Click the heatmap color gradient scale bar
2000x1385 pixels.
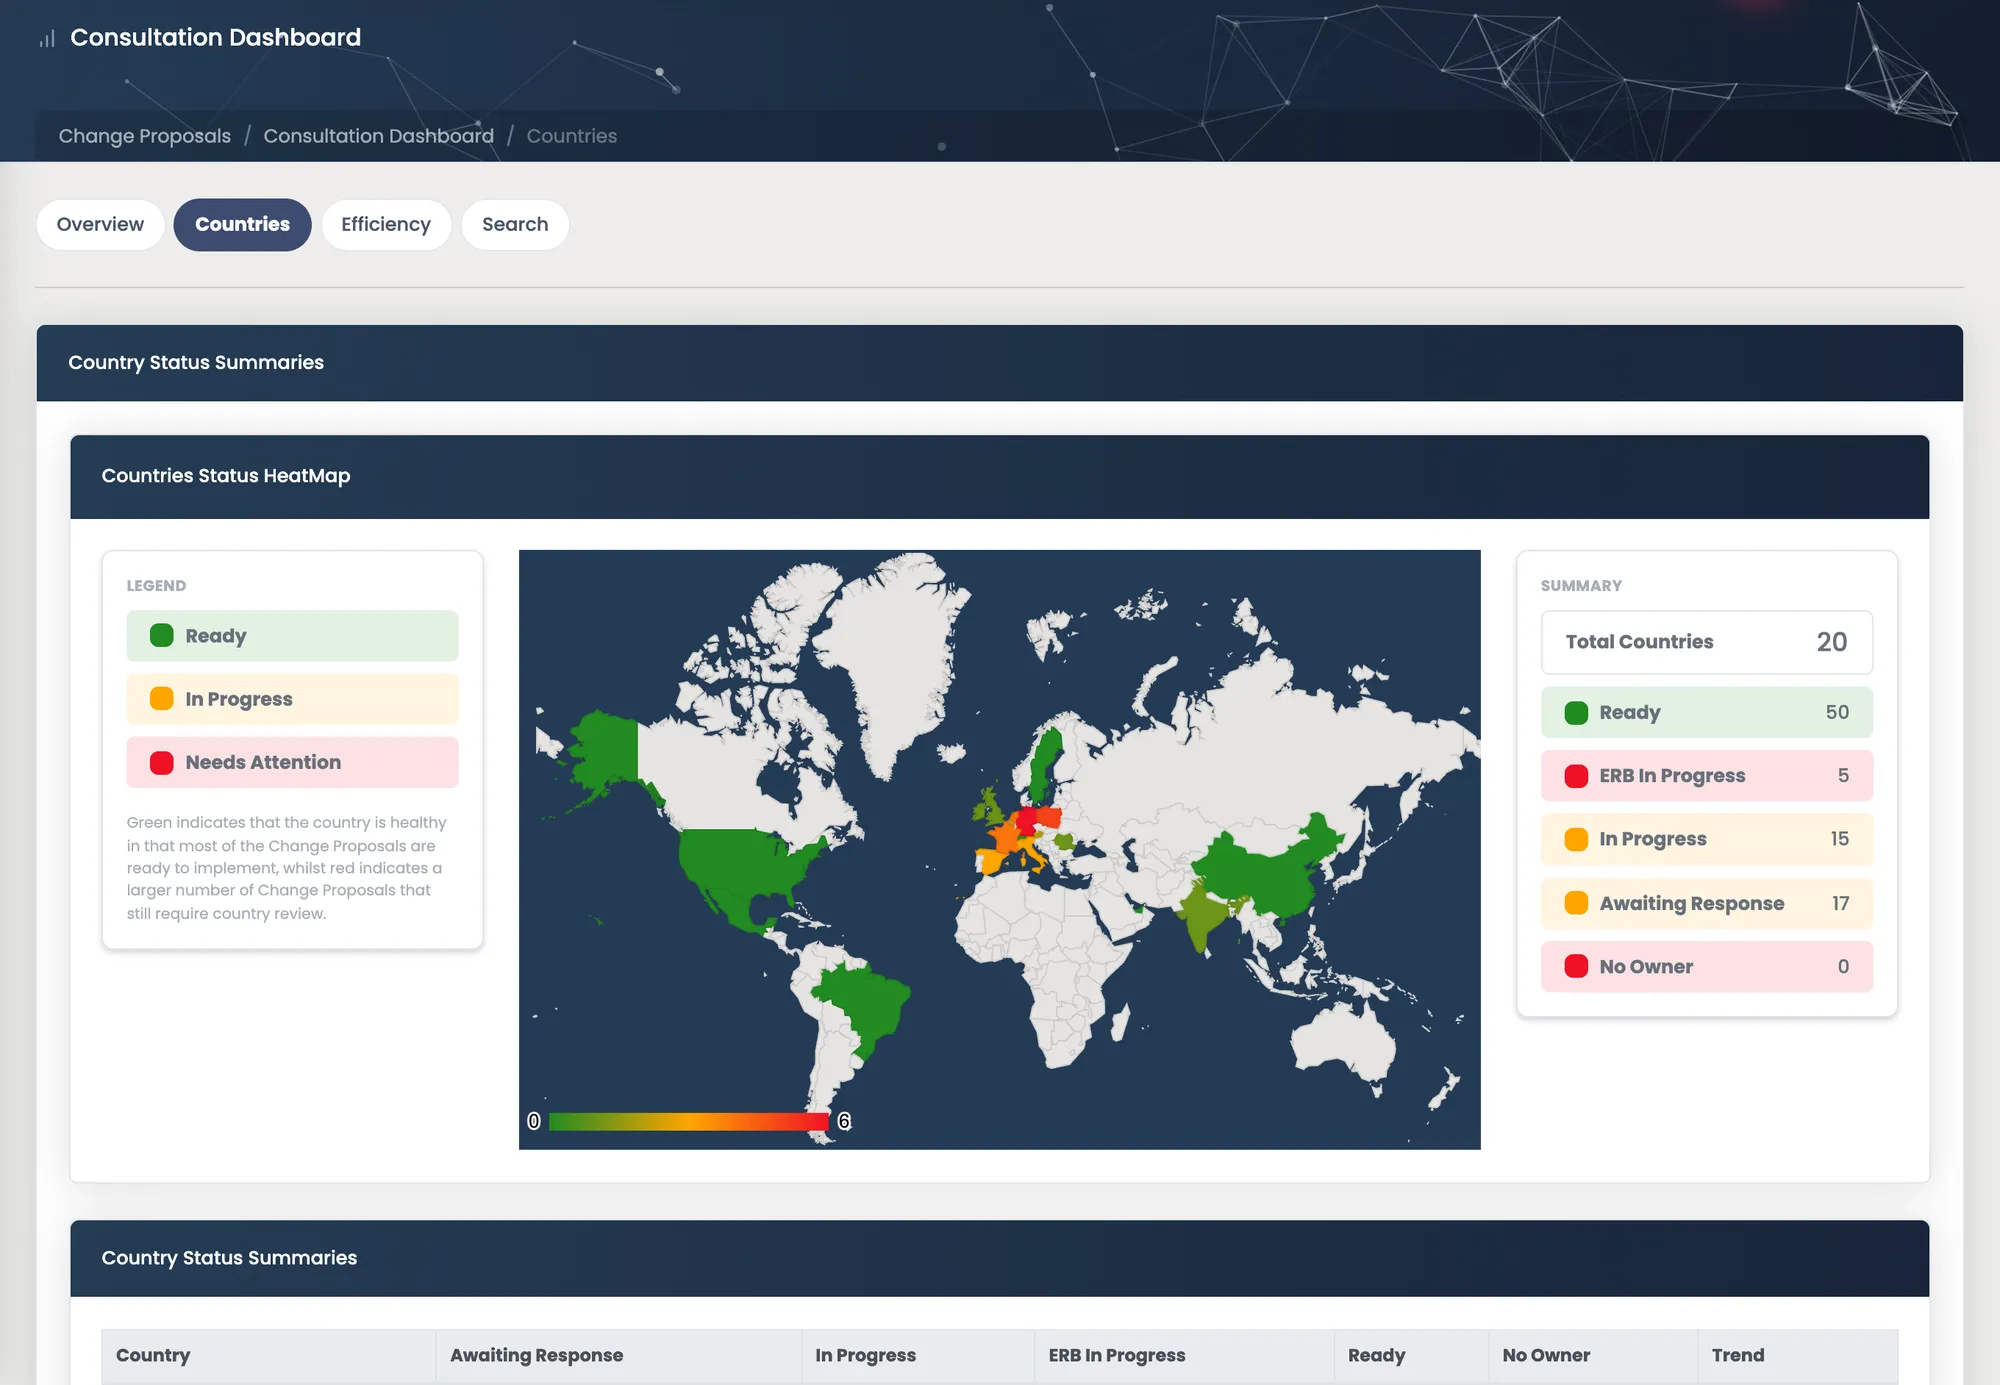689,1121
